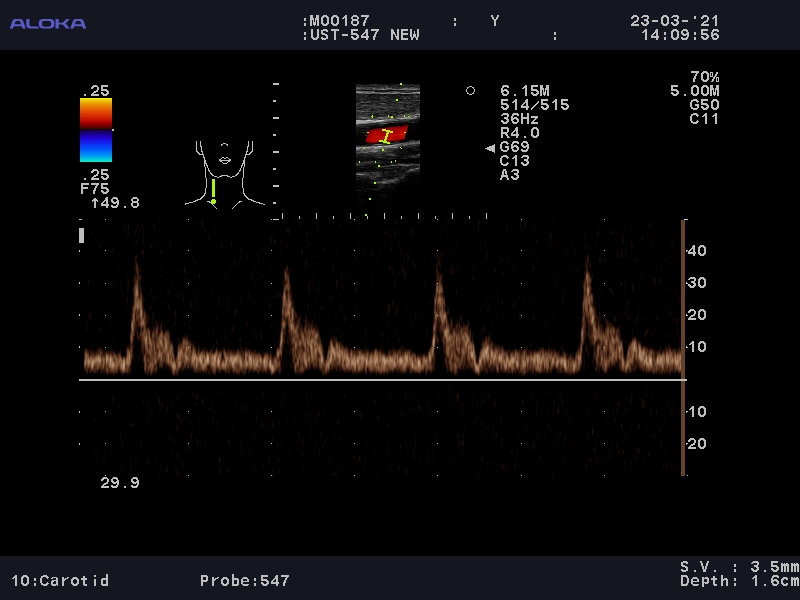Click the up arrow beside 49.8
The width and height of the screenshot is (800, 600).
tap(94, 203)
